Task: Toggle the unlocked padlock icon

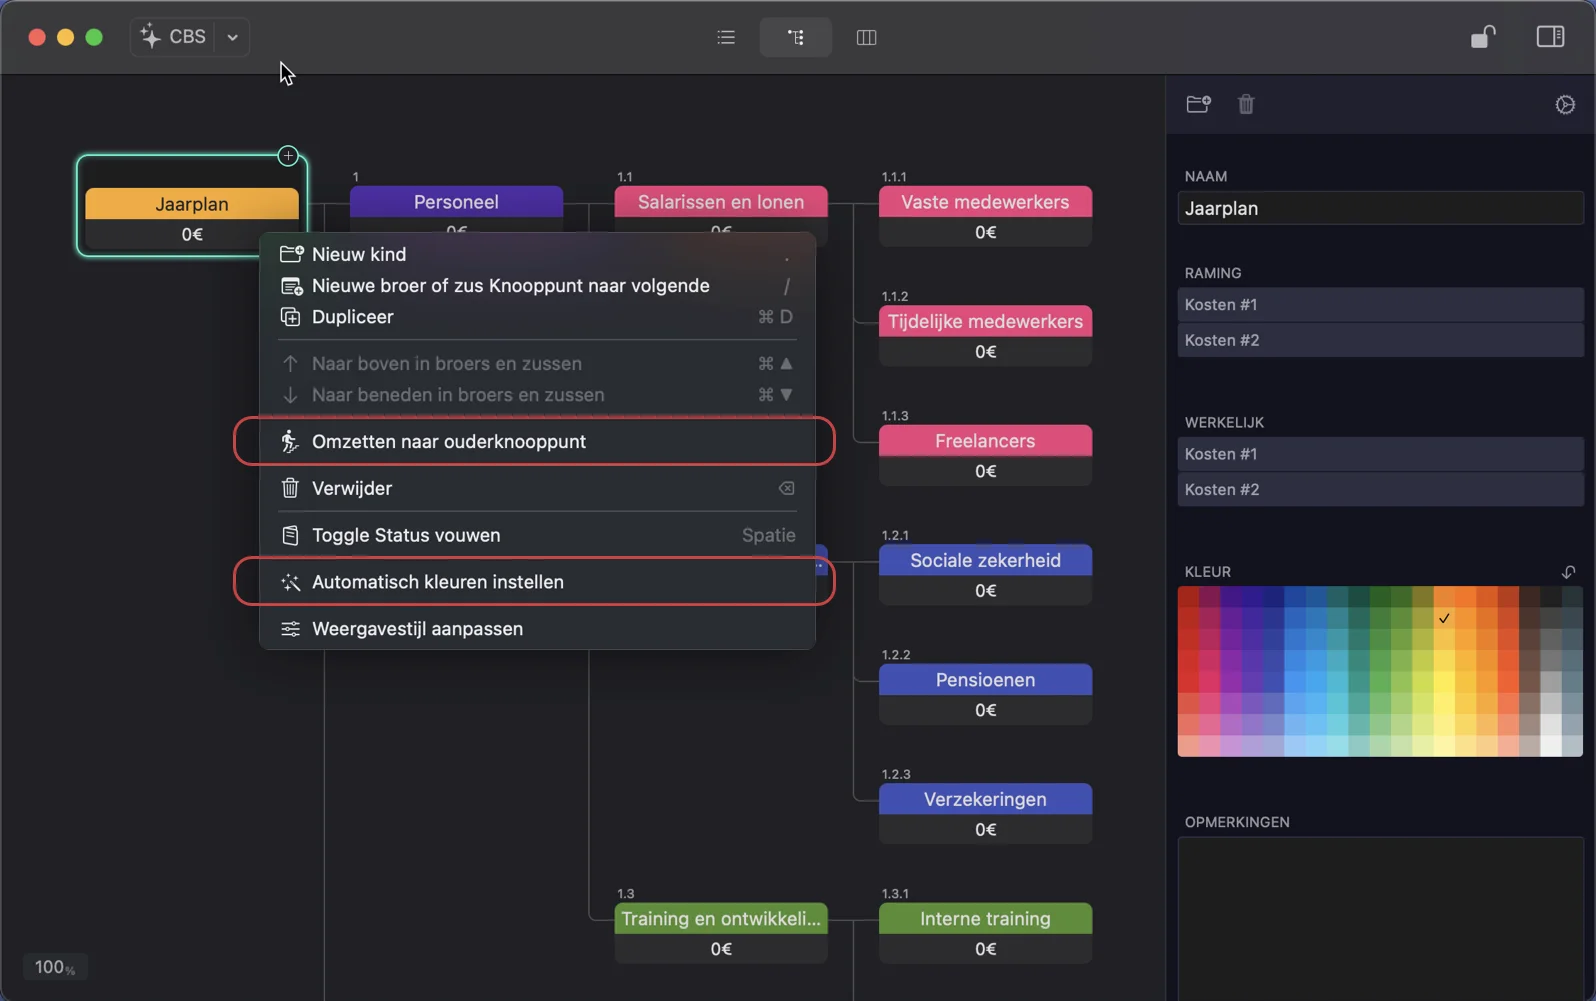Action: click(x=1482, y=37)
